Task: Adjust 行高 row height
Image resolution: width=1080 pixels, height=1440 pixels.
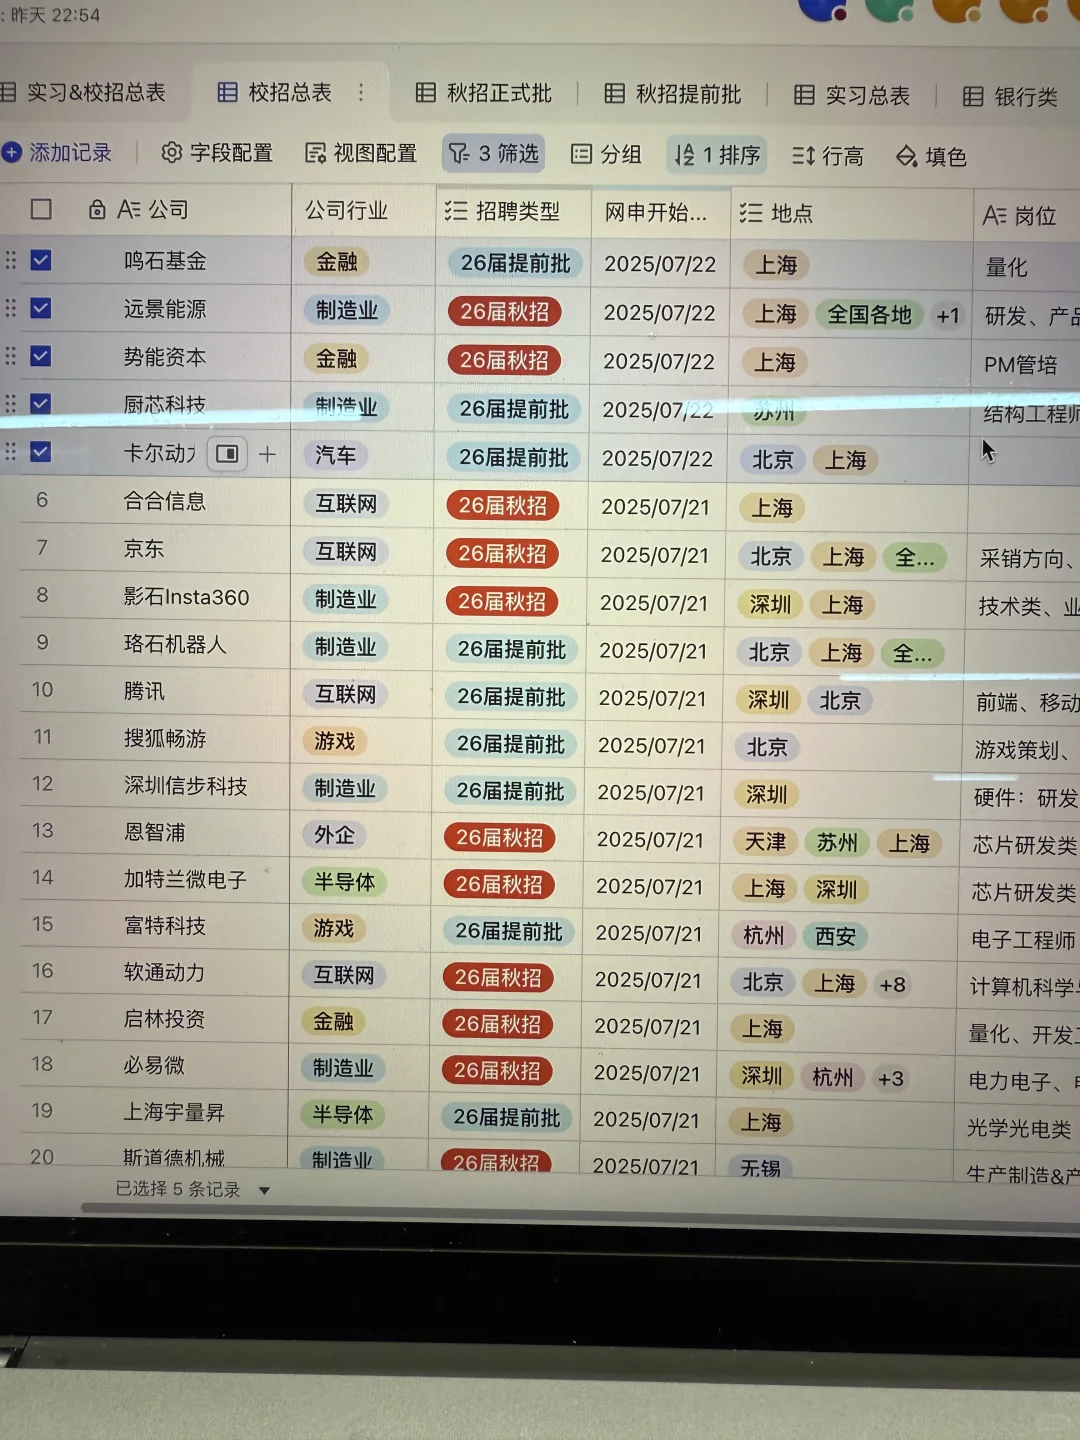Action: click(828, 156)
